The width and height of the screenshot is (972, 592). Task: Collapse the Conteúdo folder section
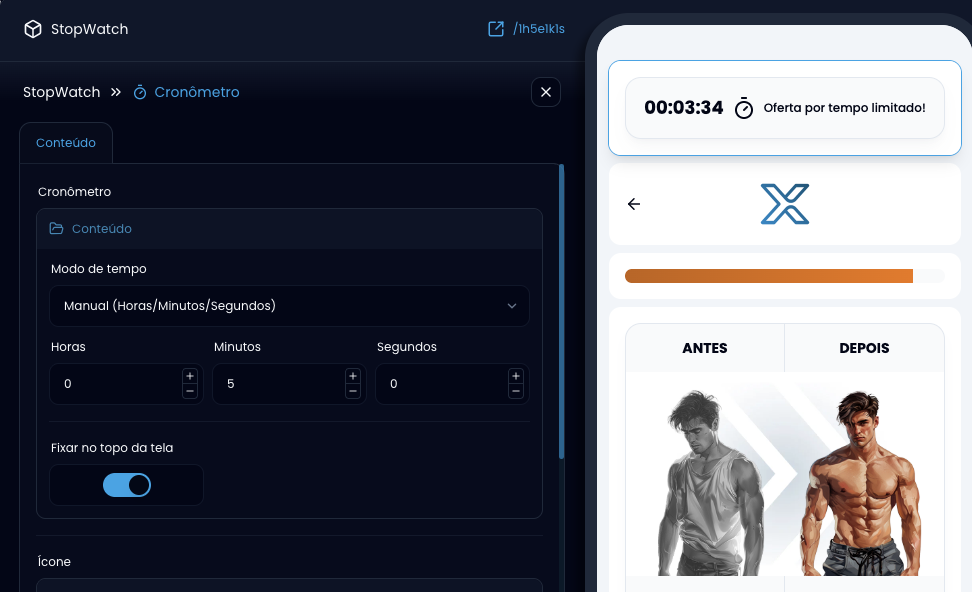click(x=289, y=229)
